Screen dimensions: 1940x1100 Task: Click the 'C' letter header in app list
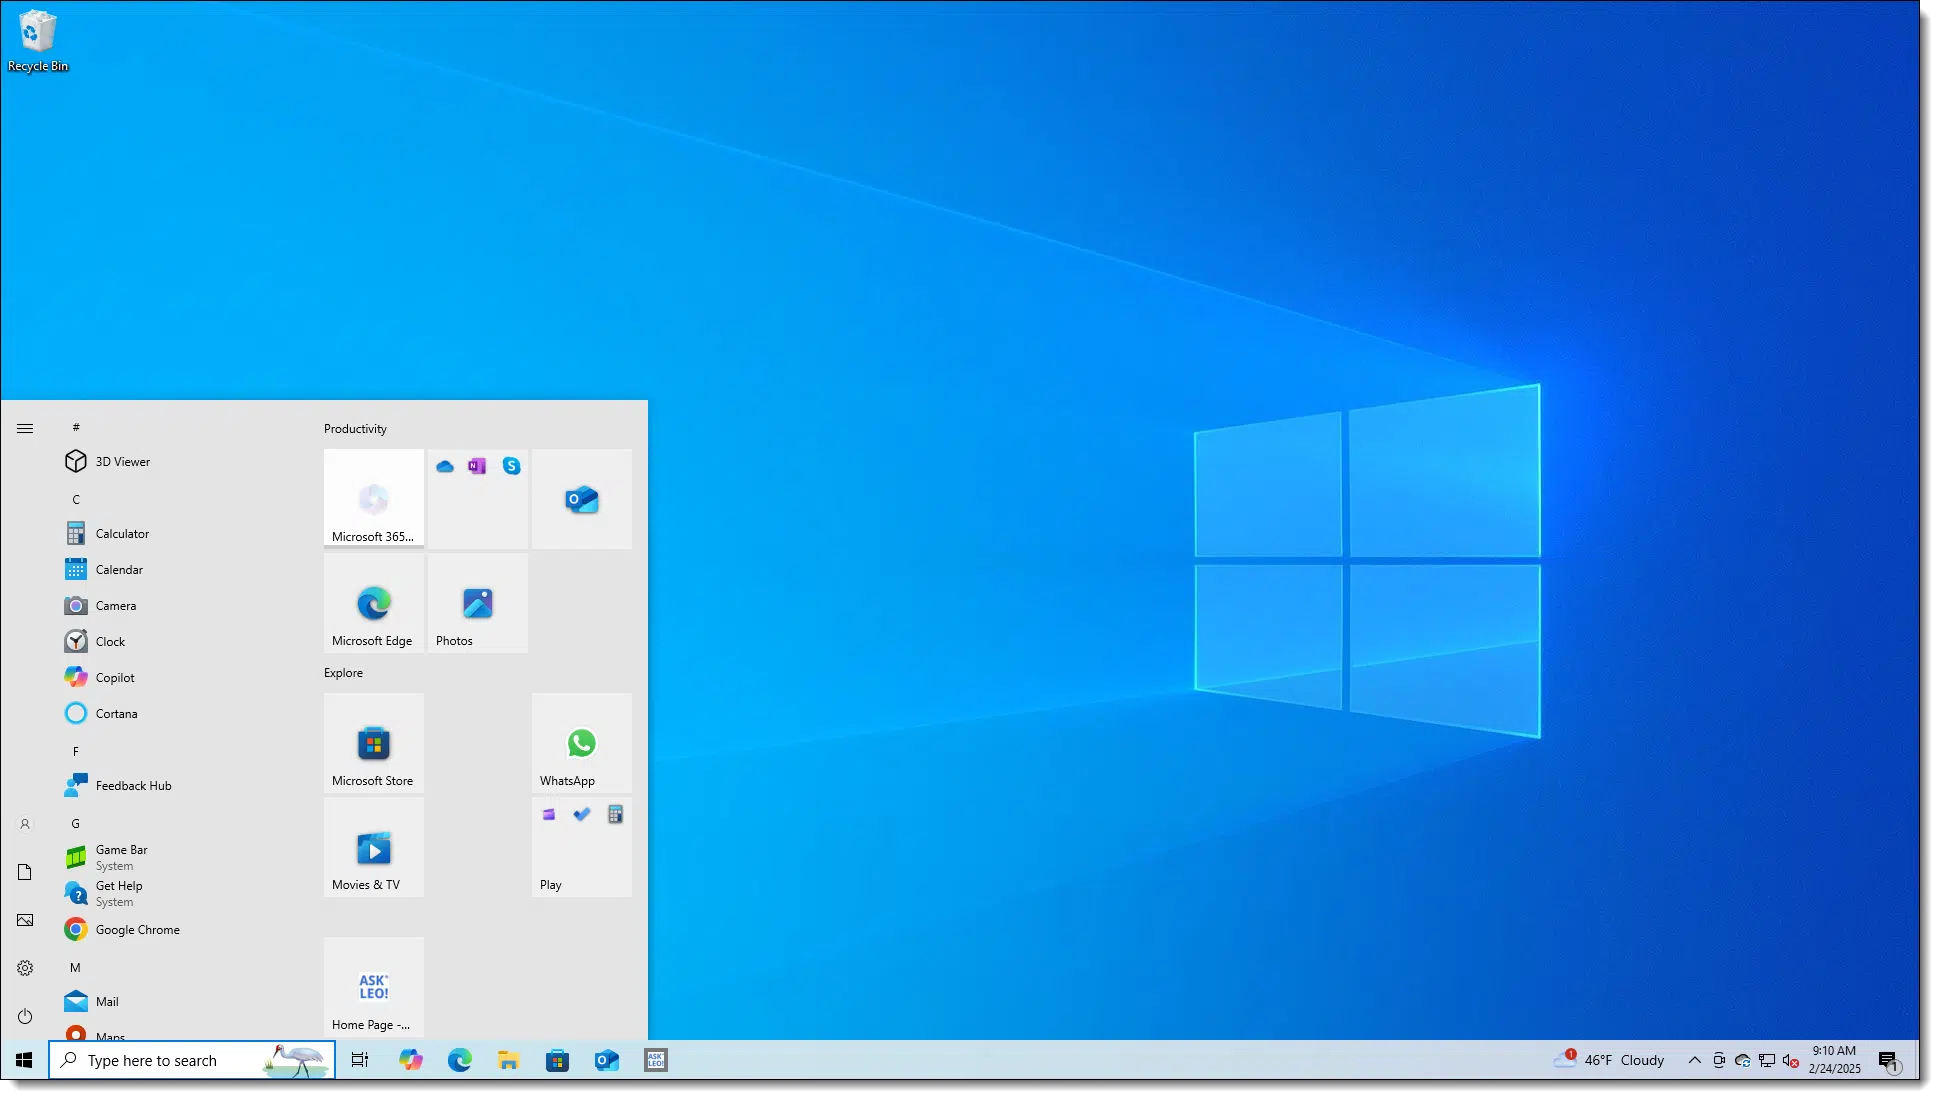(x=76, y=499)
